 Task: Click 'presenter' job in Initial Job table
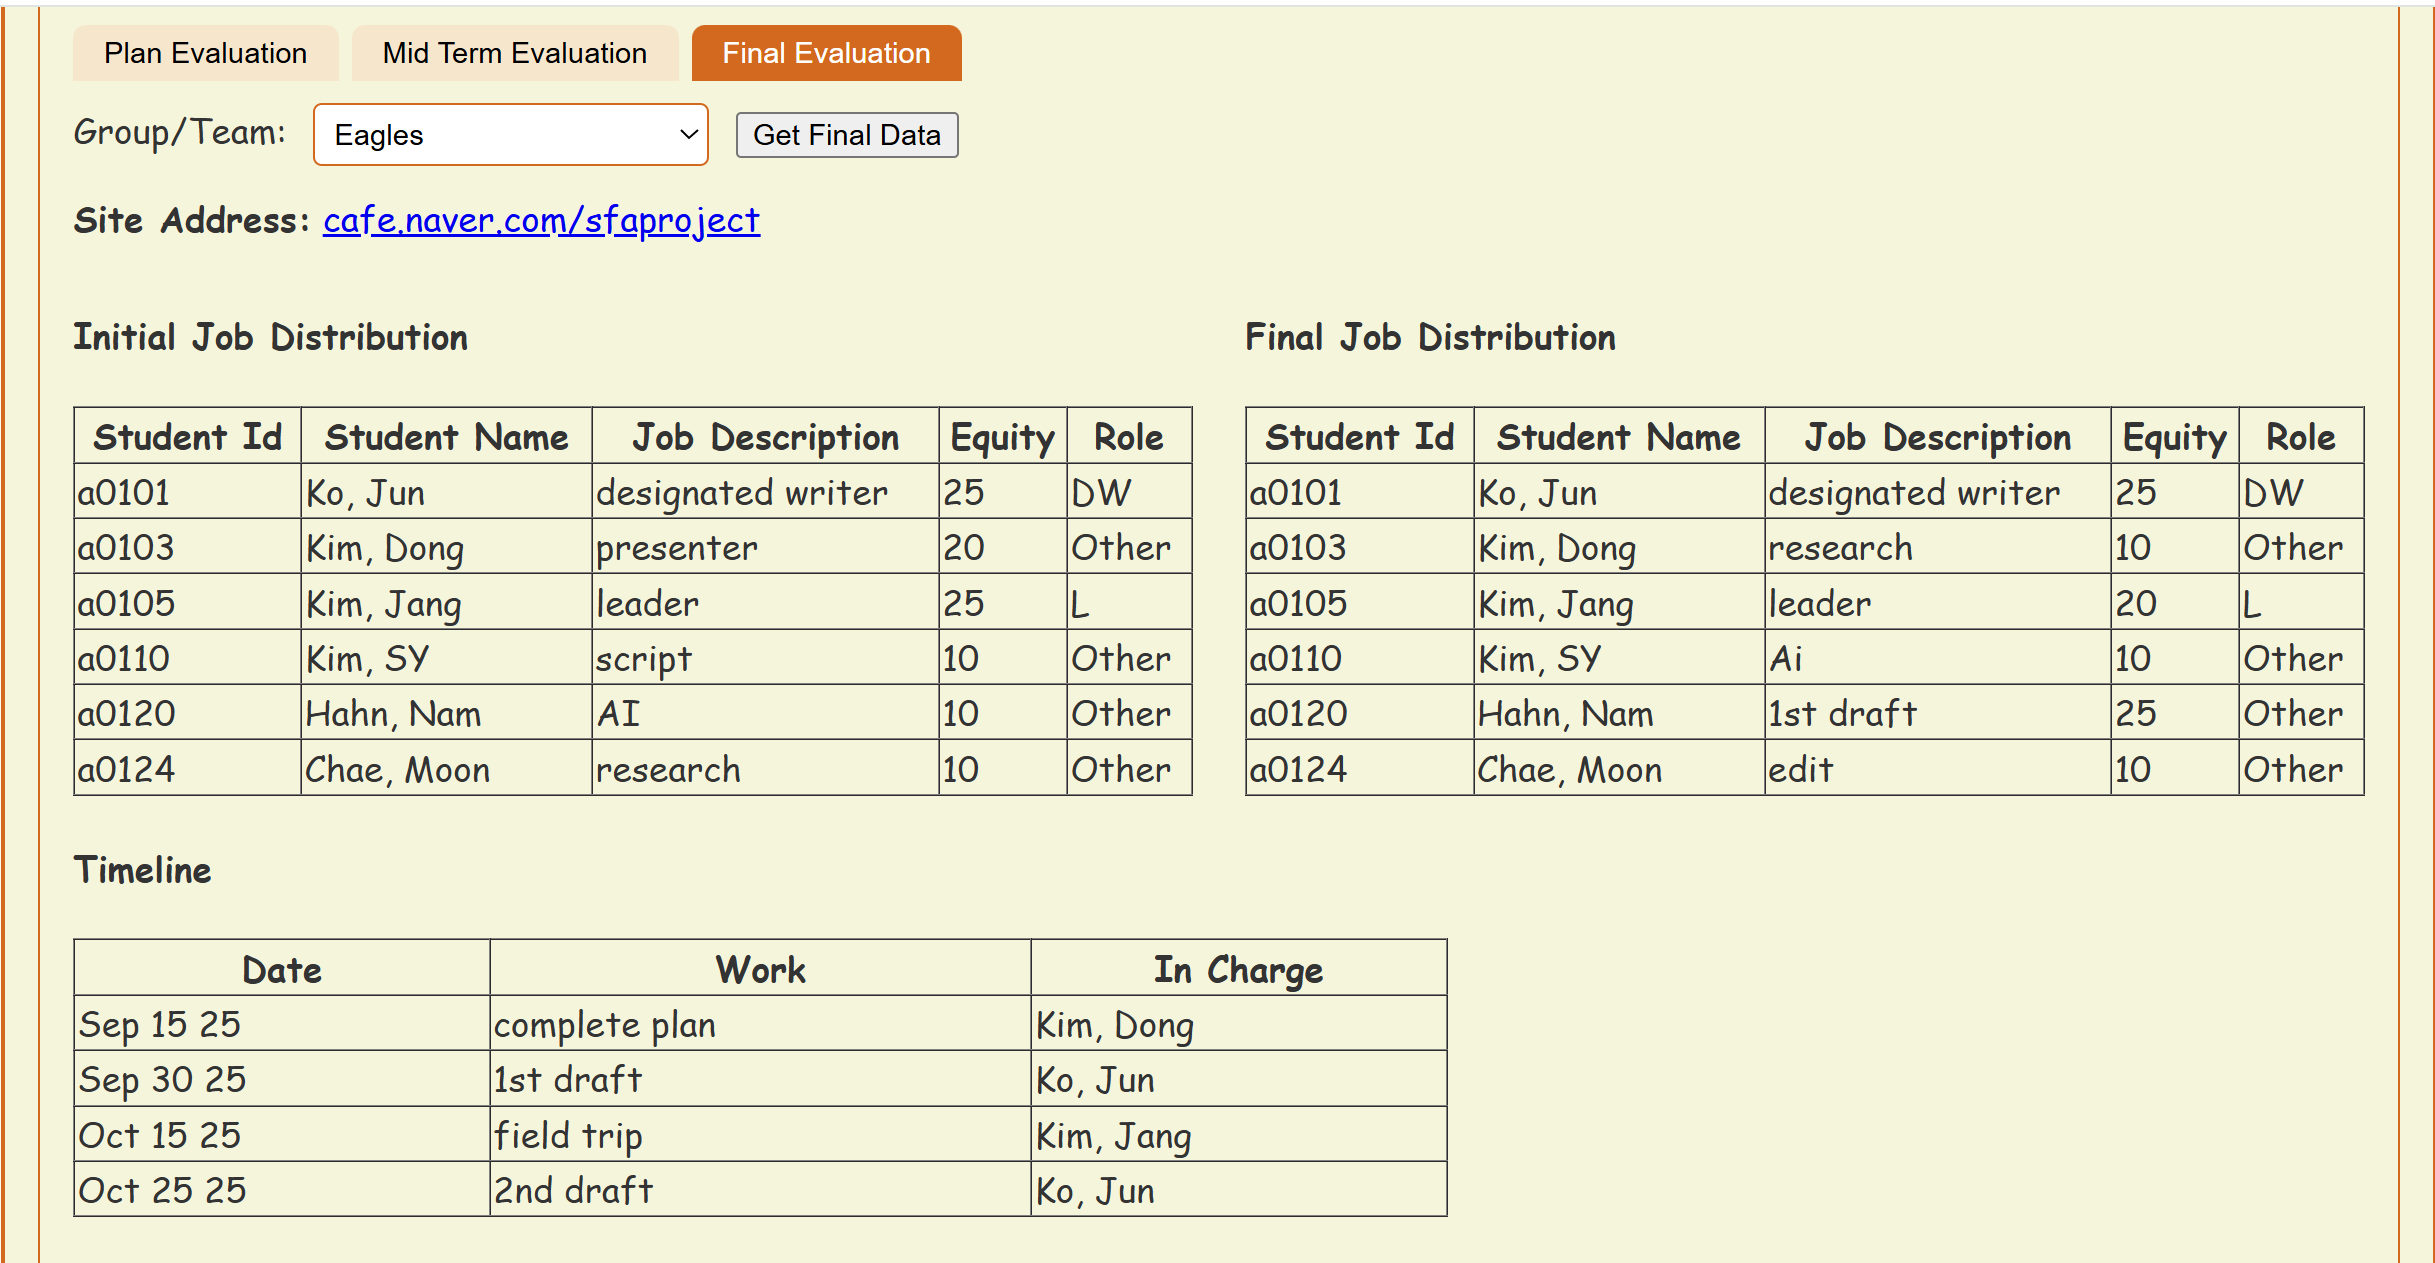point(677,548)
